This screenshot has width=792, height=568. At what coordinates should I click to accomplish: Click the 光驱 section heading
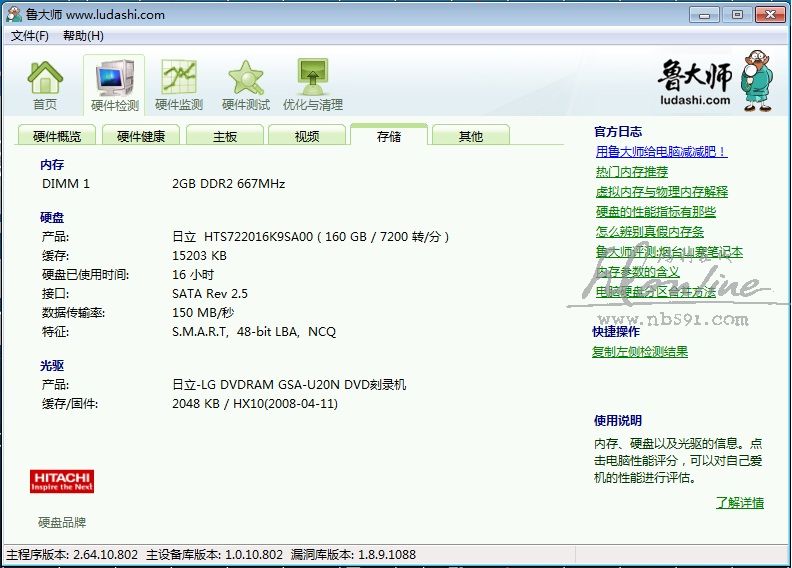pos(52,366)
